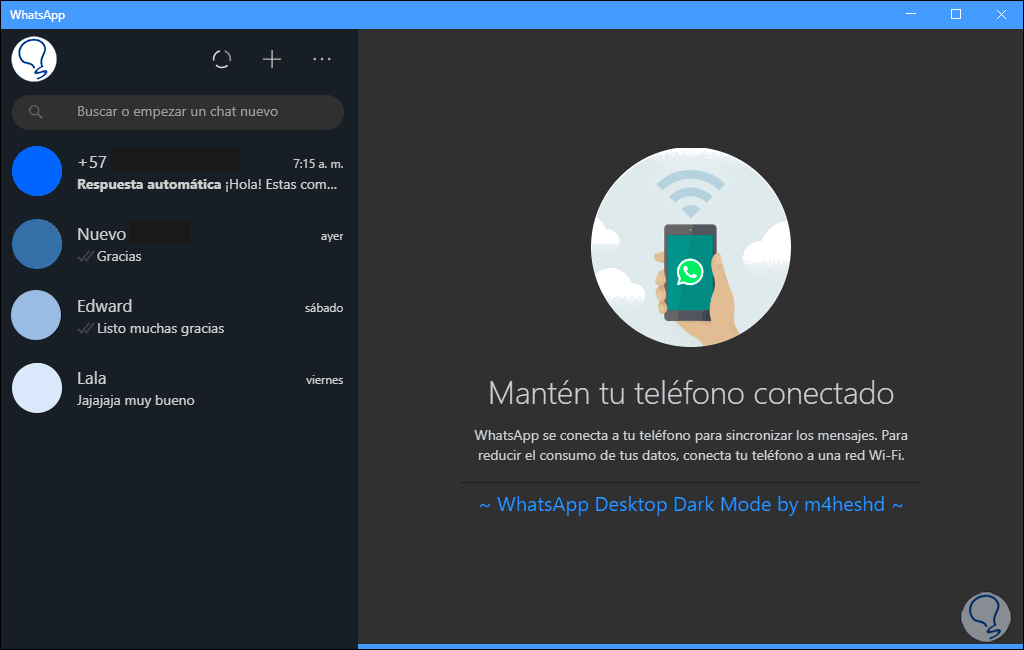Select the 'Jajajaja muy bueno' message preview
Screen dimensions: 1024x650
coord(136,400)
